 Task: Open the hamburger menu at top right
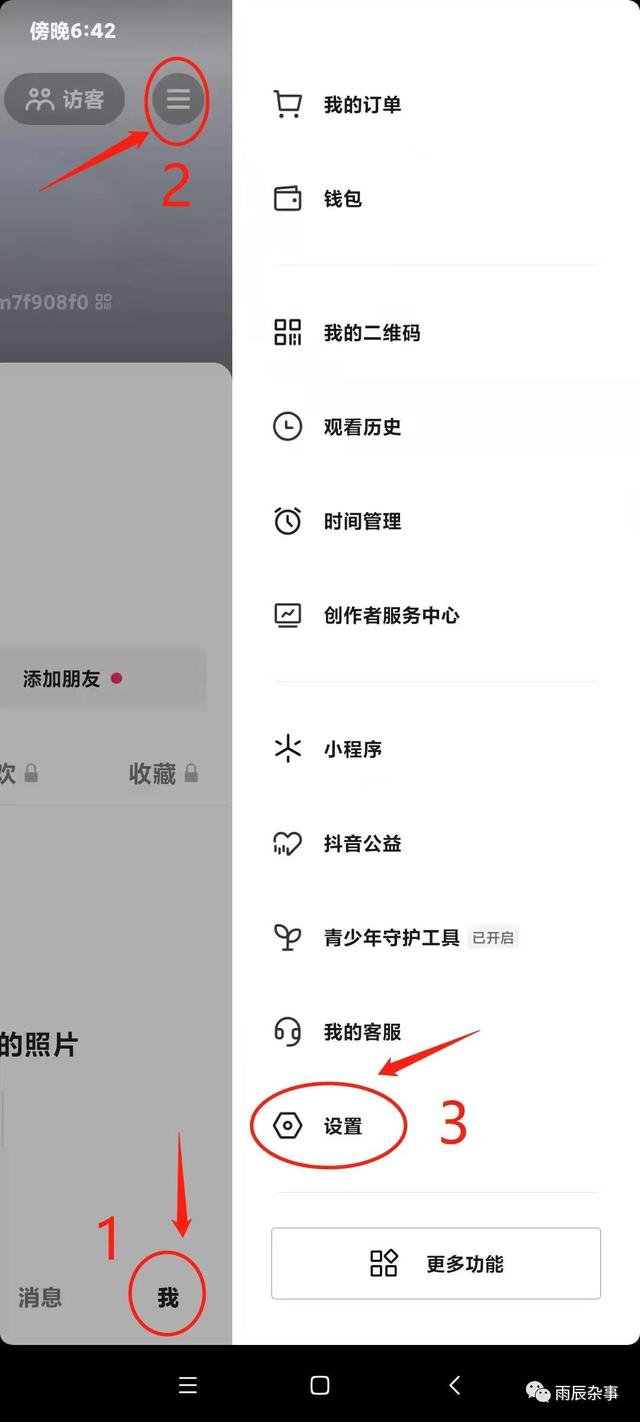pos(178,99)
